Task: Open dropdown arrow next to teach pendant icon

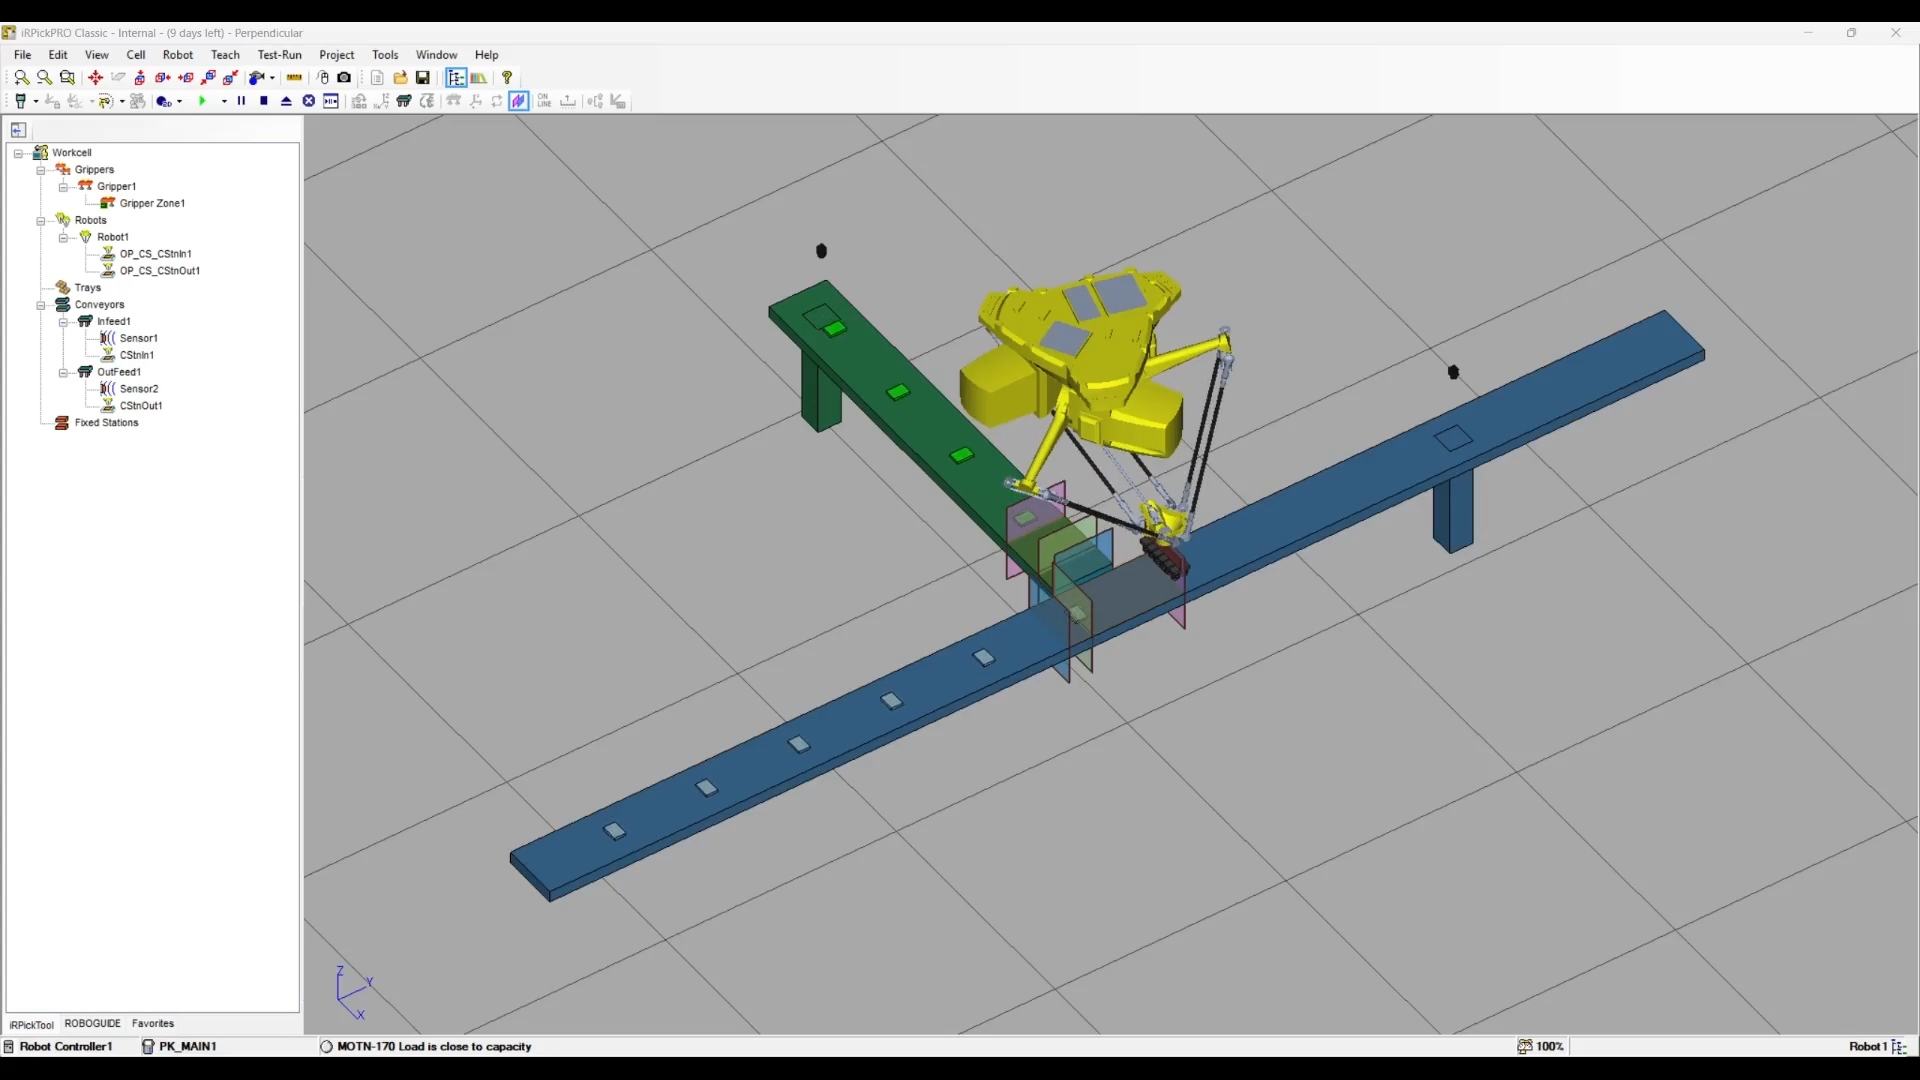Action: click(x=36, y=101)
